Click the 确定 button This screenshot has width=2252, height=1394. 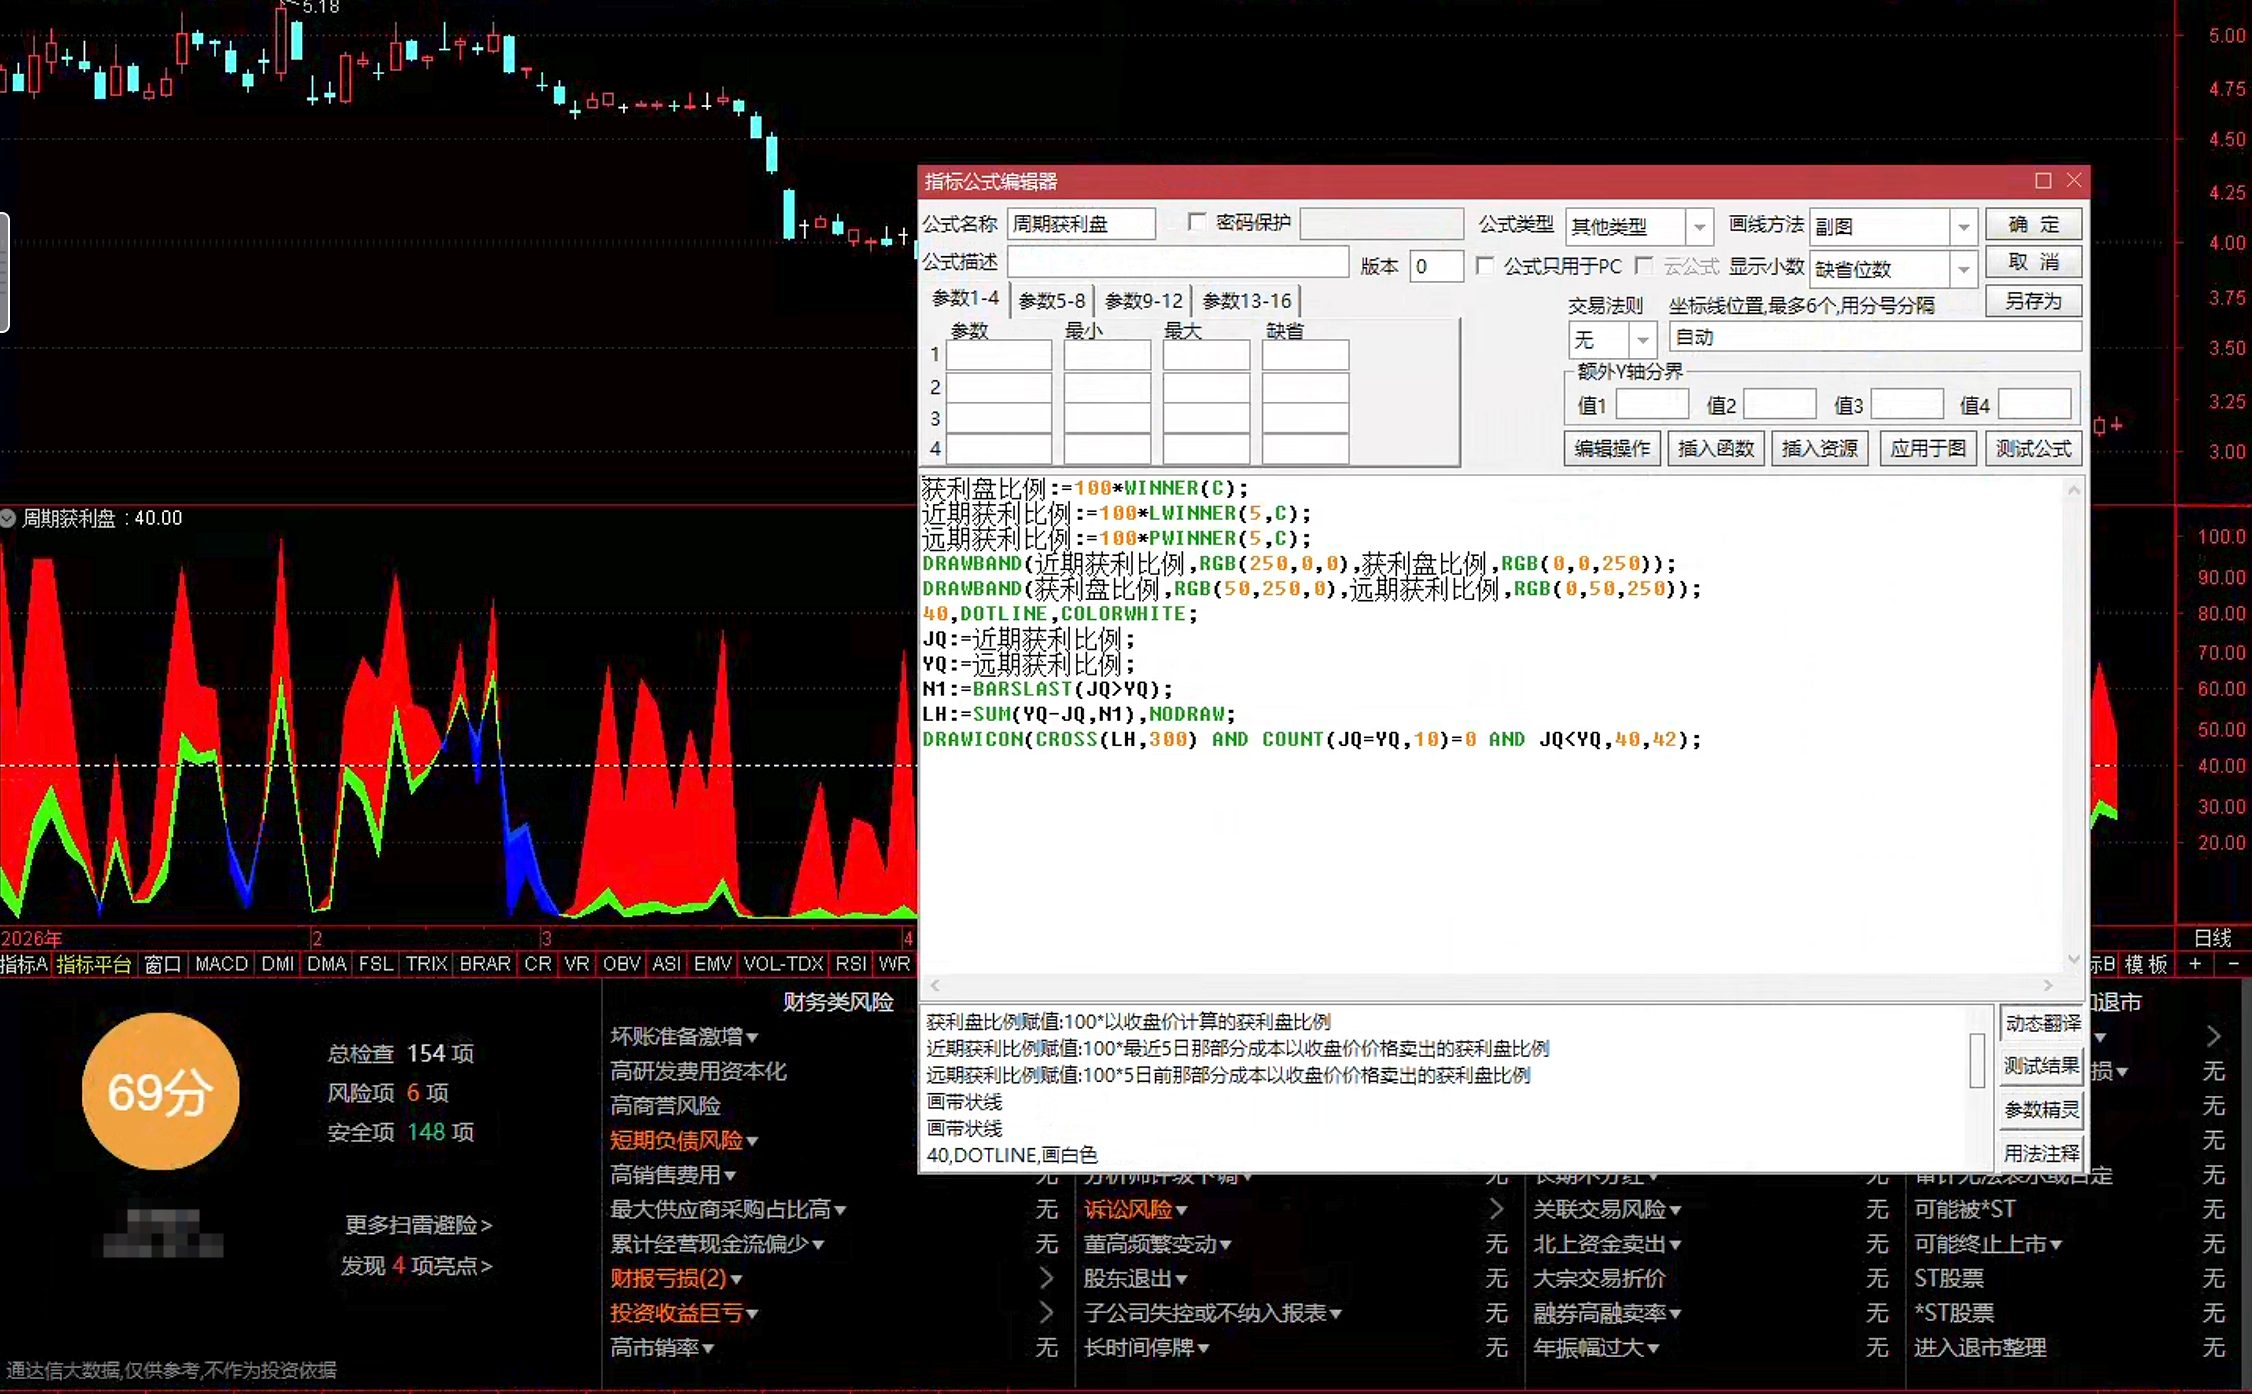click(x=2034, y=224)
